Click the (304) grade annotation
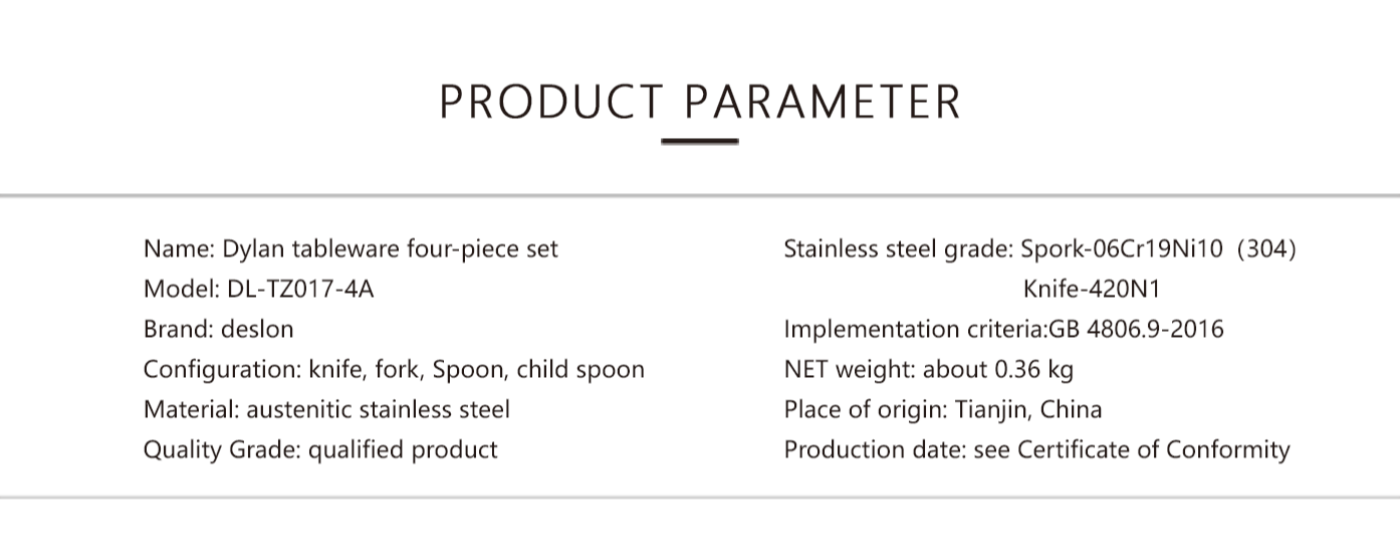This screenshot has height=534, width=1400. [1267, 249]
